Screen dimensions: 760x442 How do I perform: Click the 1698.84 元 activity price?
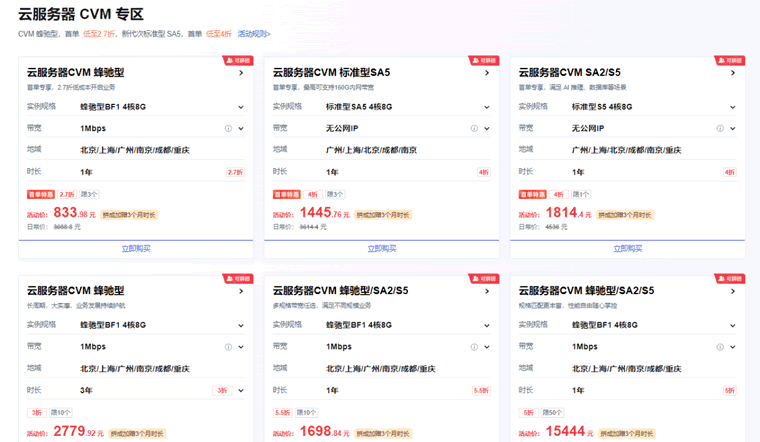(x=324, y=431)
